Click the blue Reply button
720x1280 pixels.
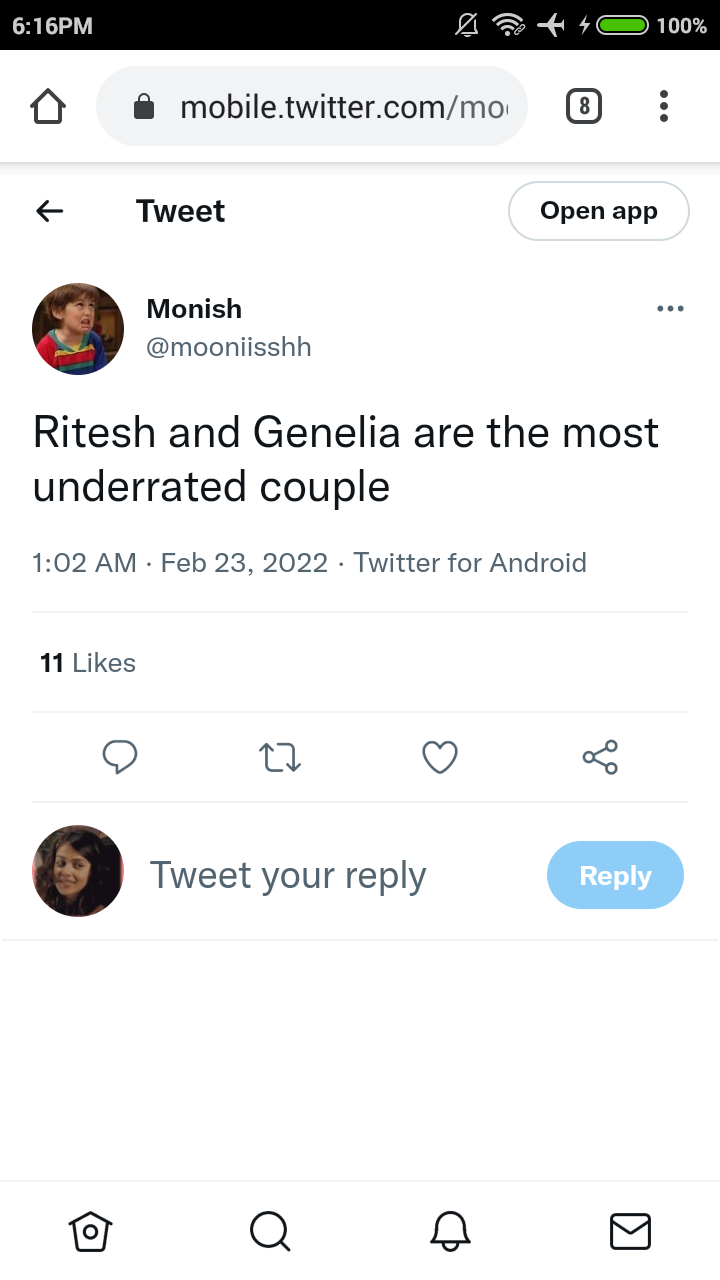[x=616, y=875]
